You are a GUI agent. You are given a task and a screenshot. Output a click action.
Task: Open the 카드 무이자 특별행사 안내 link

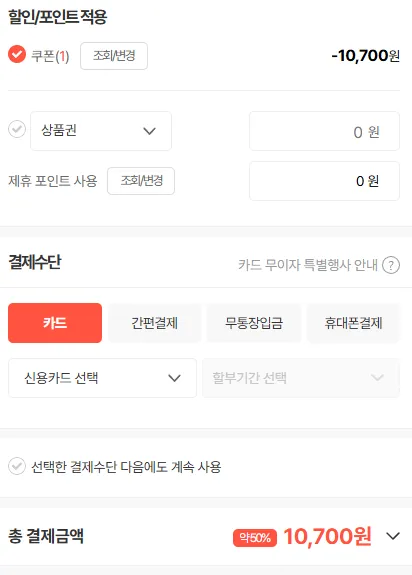[308, 265]
